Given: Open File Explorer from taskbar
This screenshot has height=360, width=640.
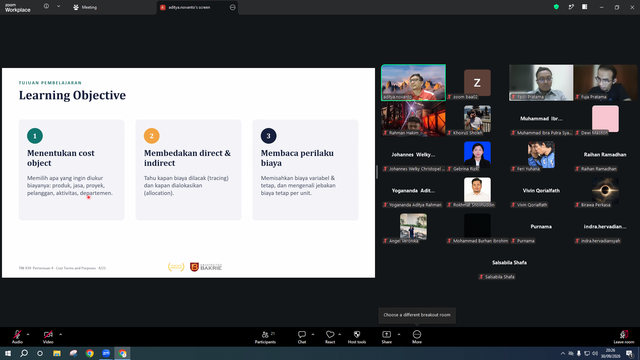Looking at the screenshot, I should (x=57, y=353).
